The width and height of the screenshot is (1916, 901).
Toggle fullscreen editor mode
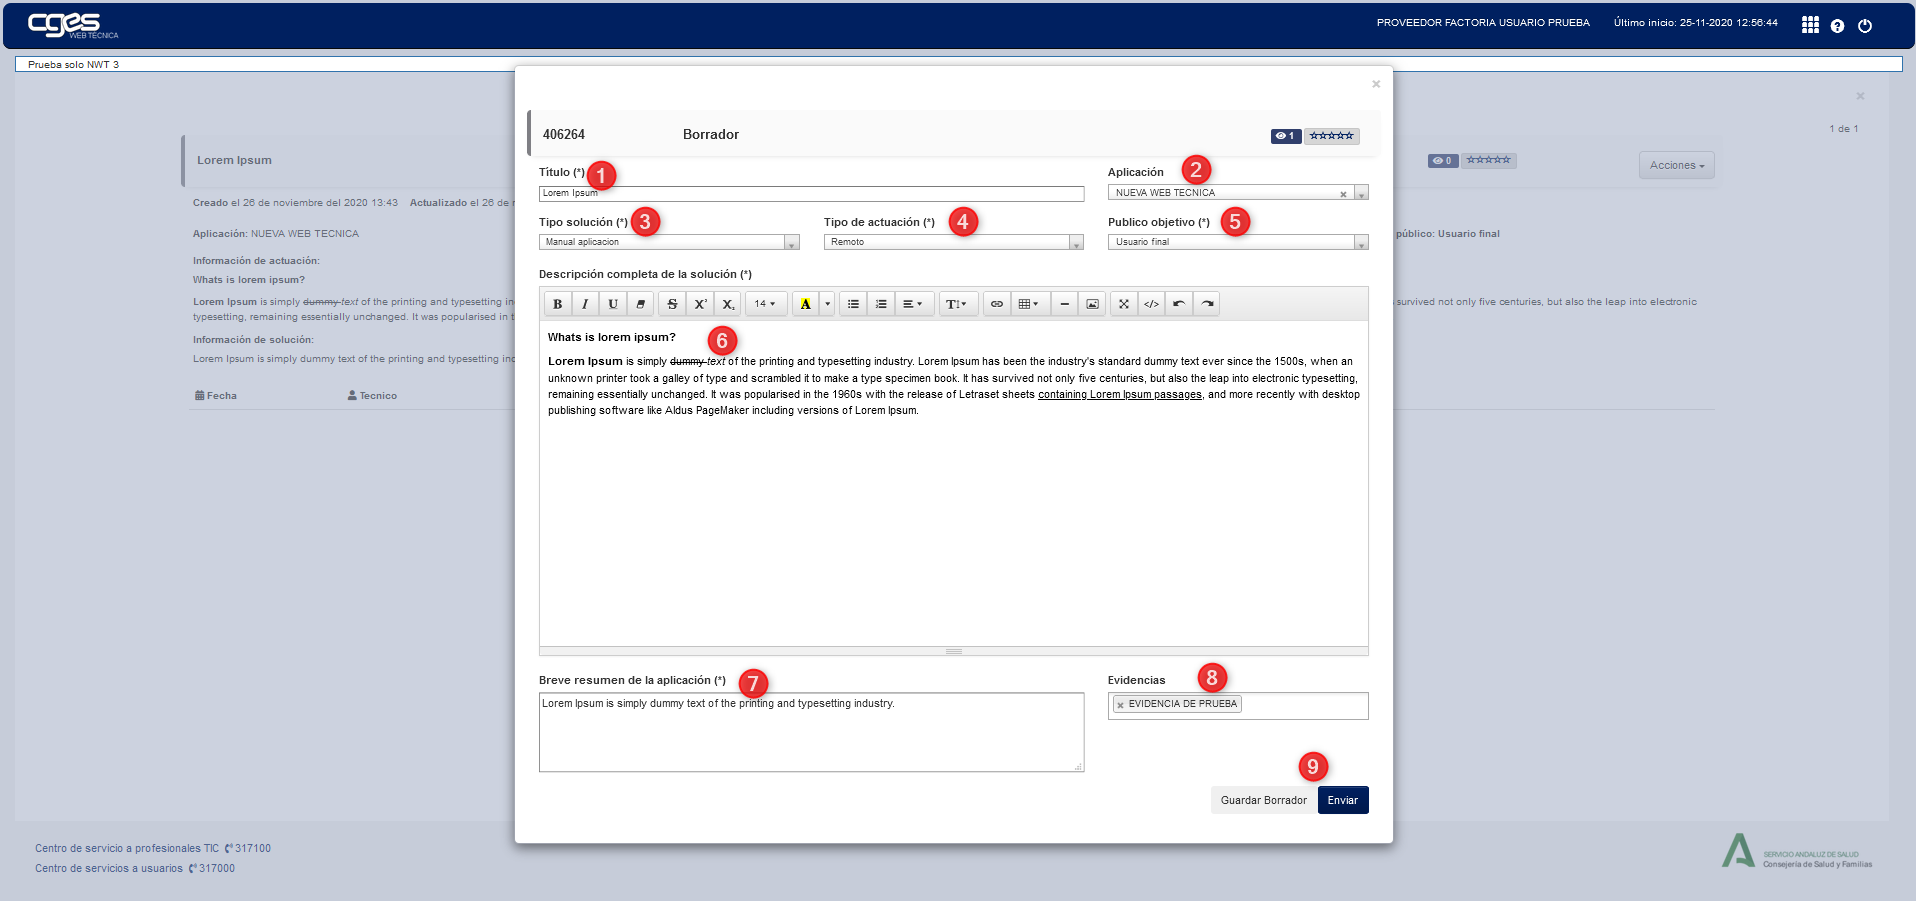point(1124,304)
